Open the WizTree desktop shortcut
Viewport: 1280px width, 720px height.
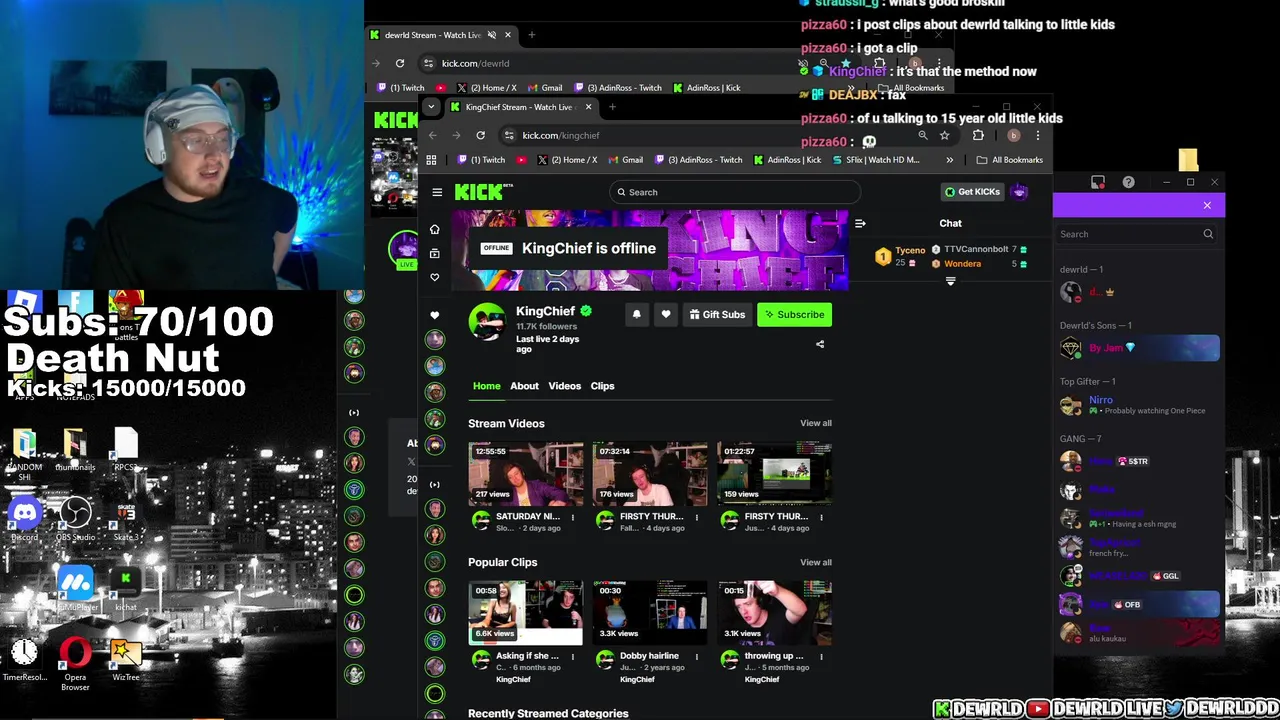click(x=125, y=660)
